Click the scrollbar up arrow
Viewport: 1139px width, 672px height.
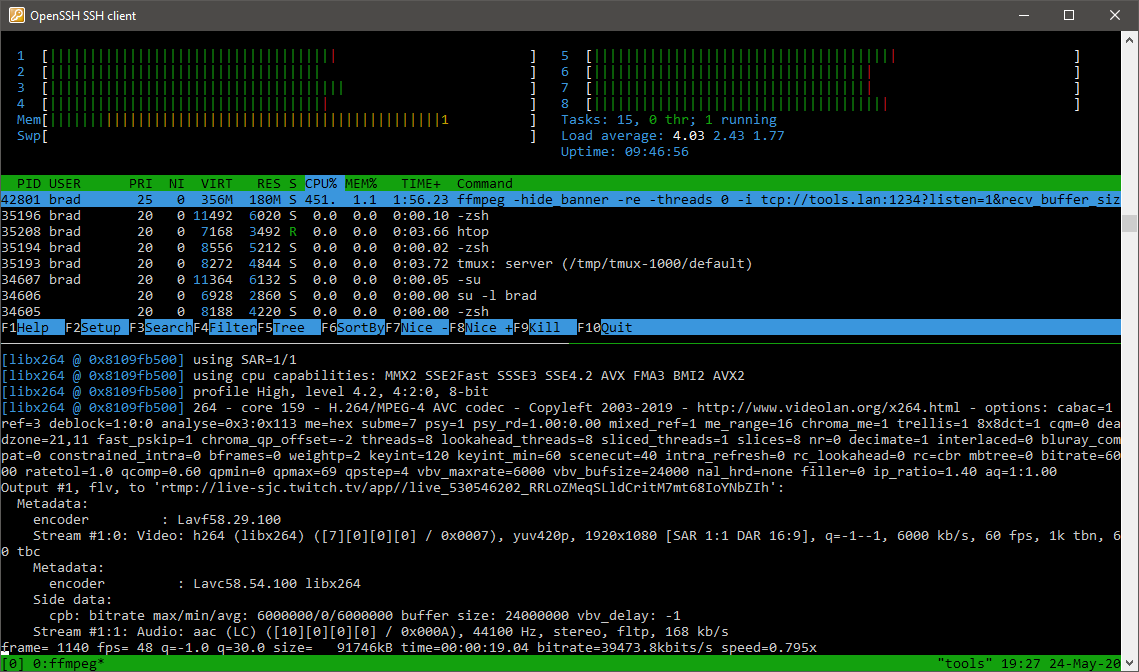(1129, 41)
